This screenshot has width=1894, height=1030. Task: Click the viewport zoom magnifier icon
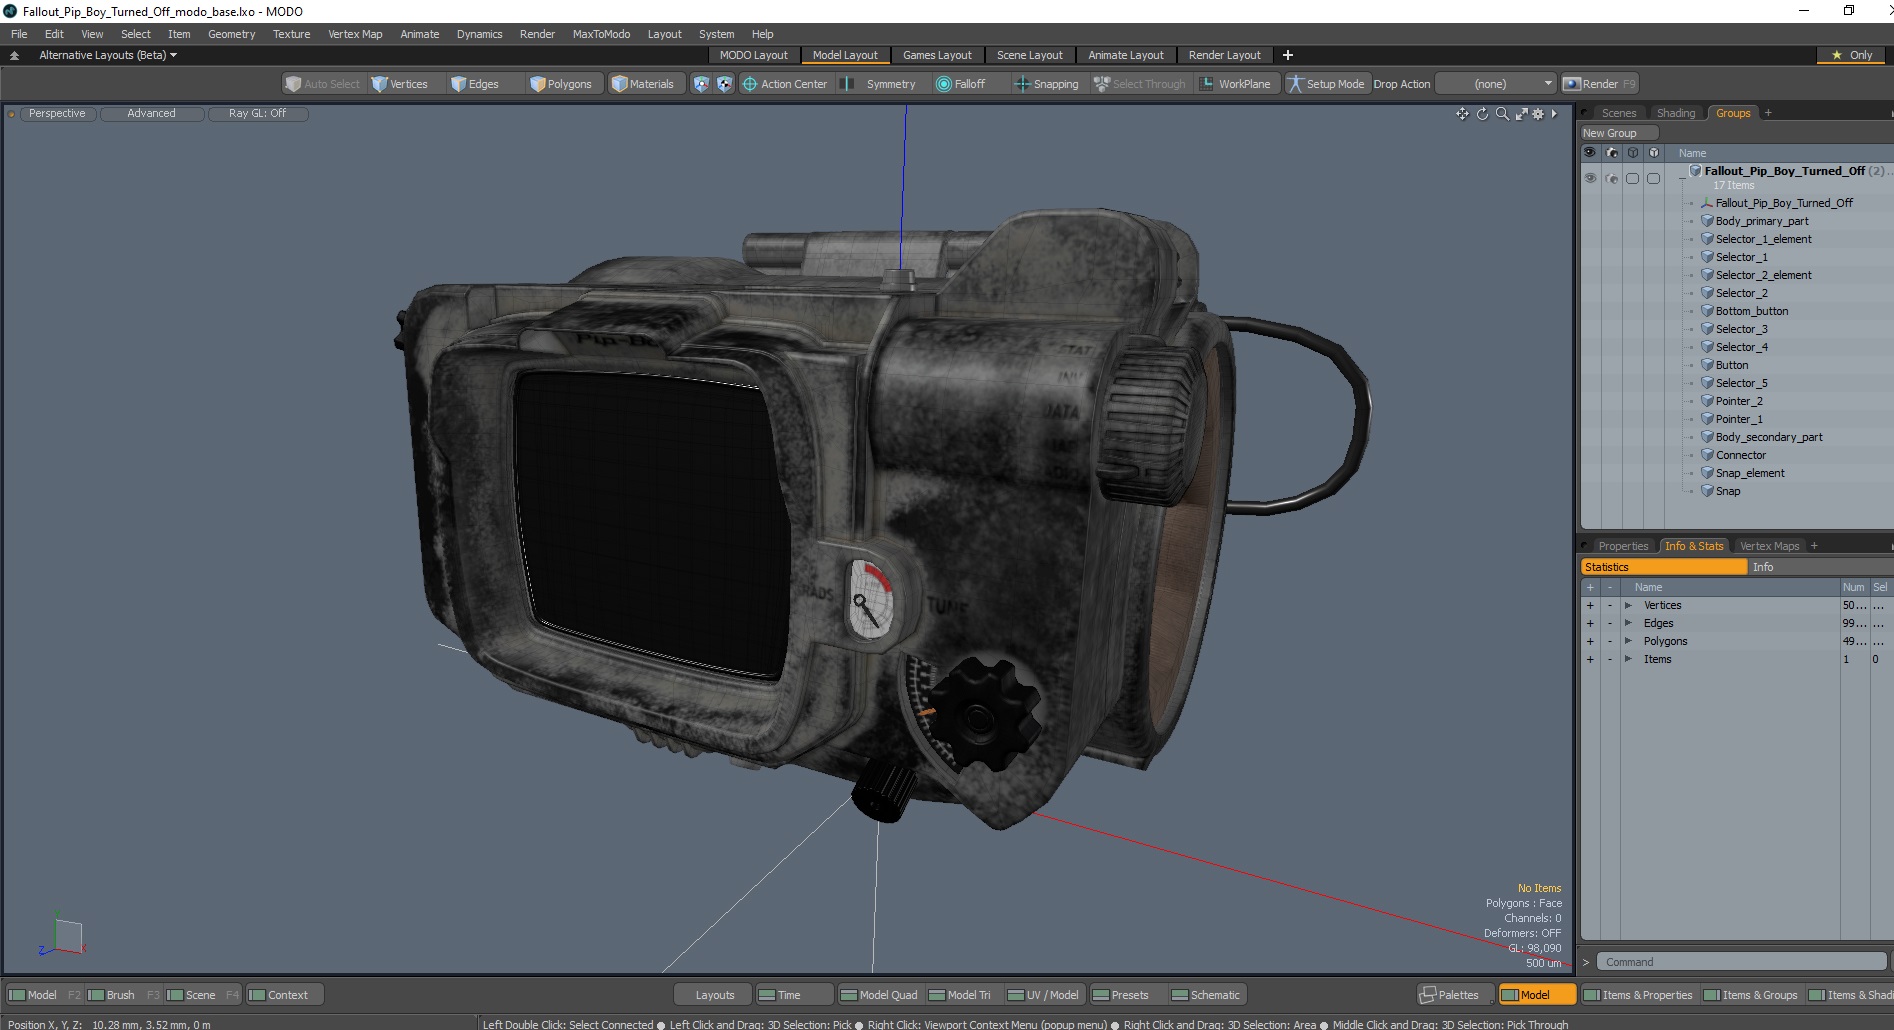[1502, 114]
